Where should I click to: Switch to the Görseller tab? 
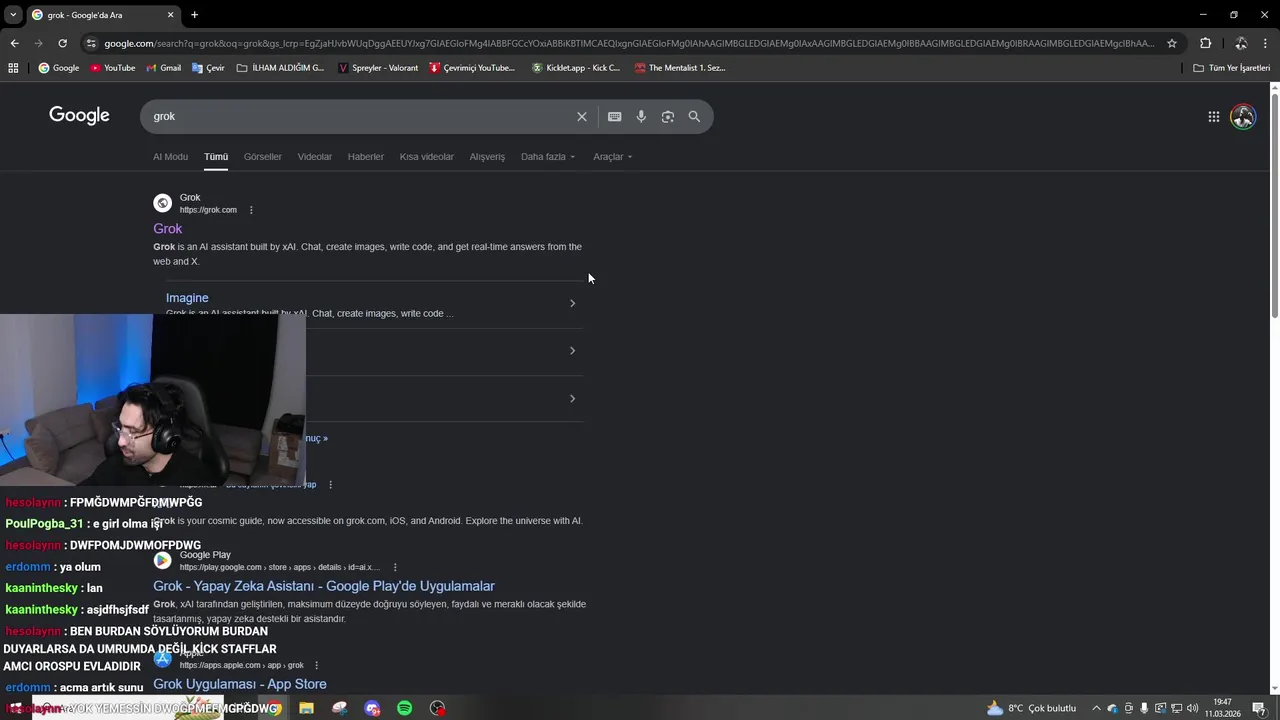click(263, 157)
